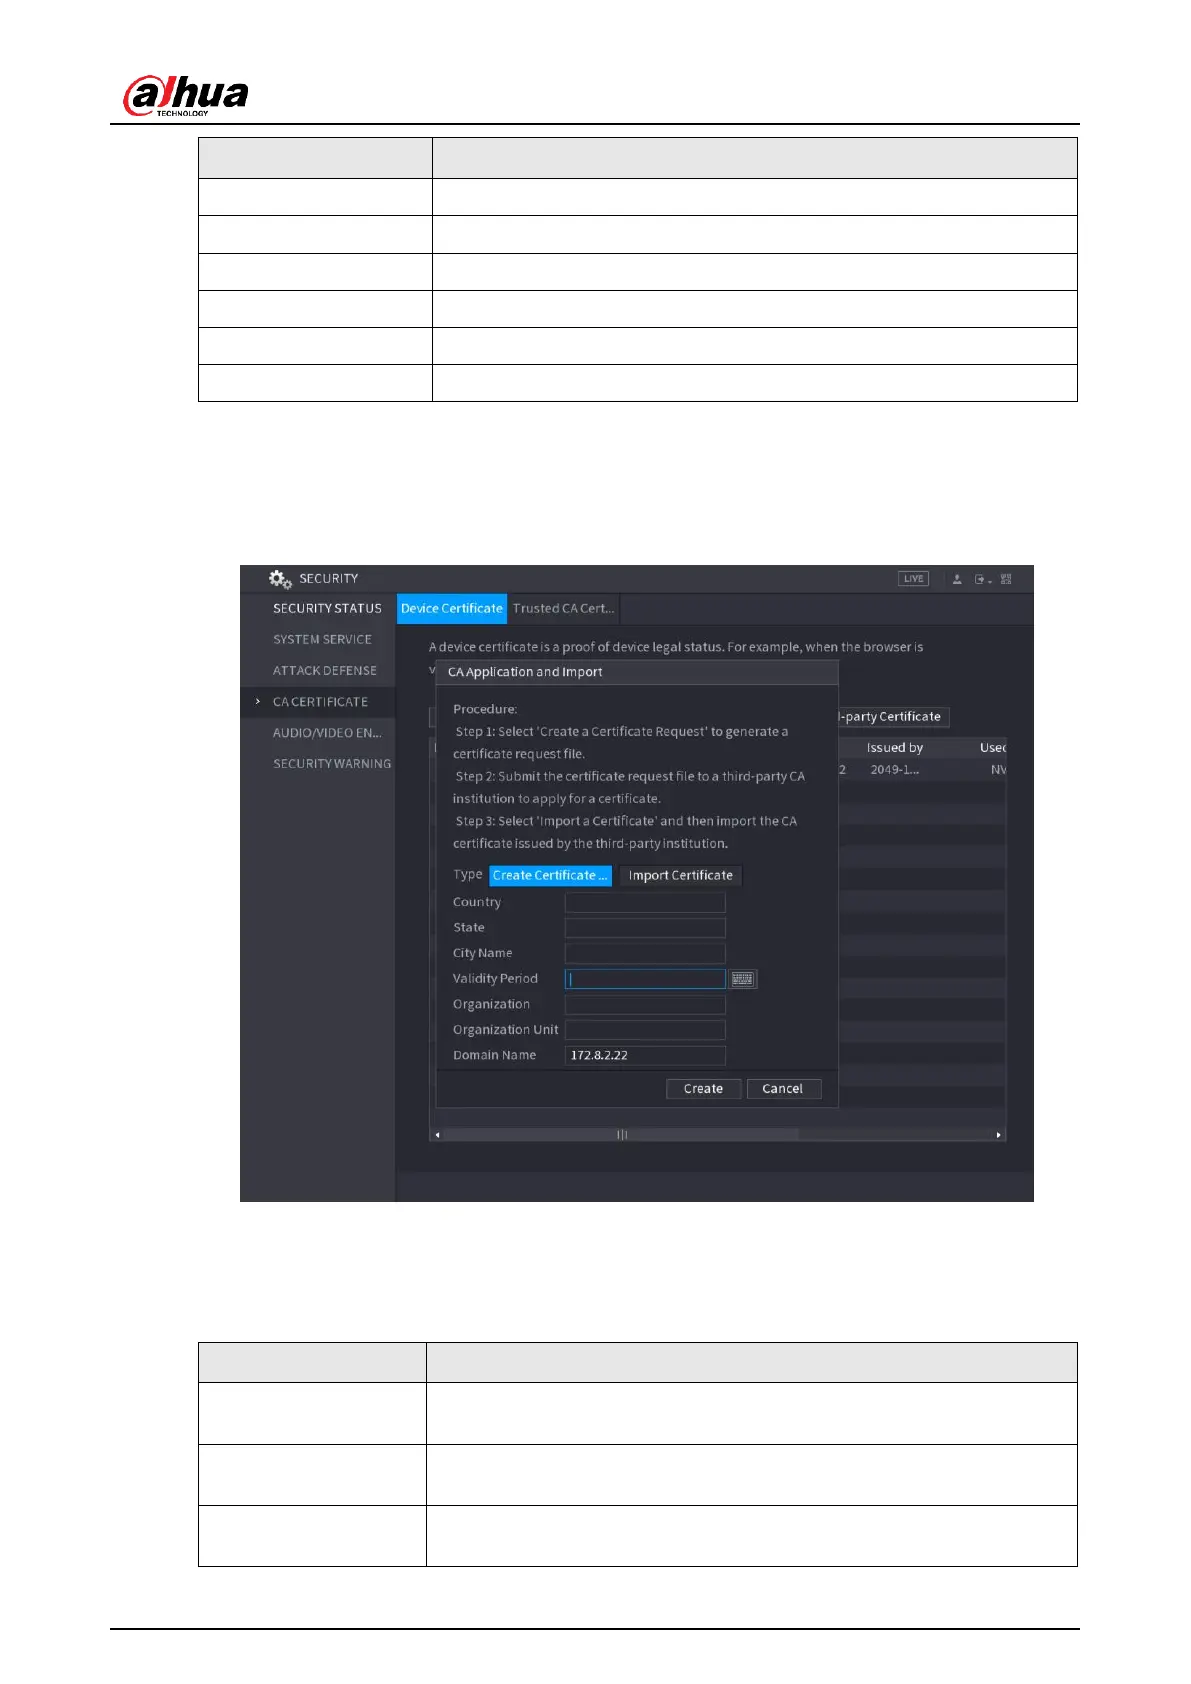Open the on-screen keyboard icon

743,979
